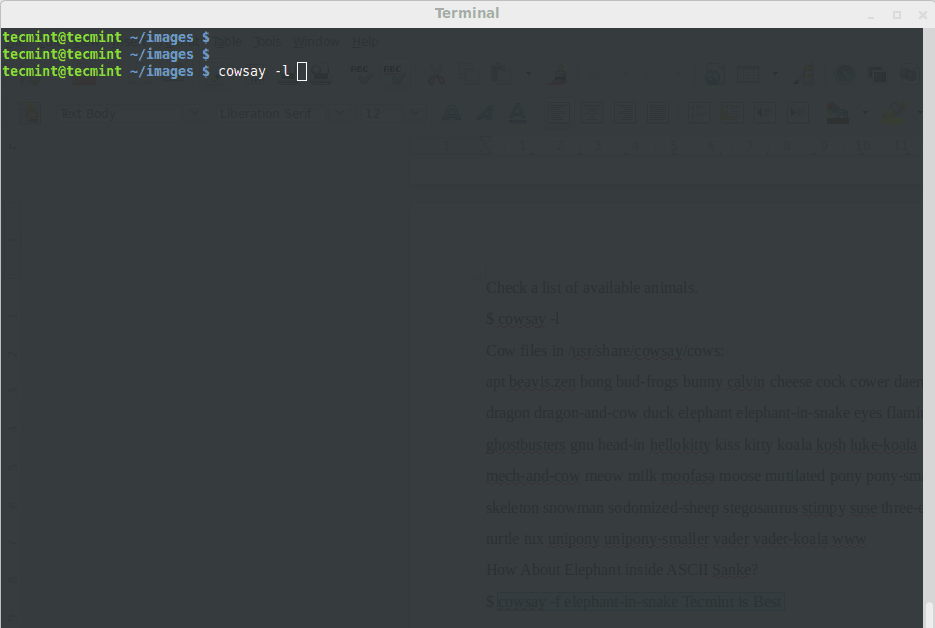Viewport: 935px width, 628px height.
Task: Open the Tools menu
Action: coord(267,41)
